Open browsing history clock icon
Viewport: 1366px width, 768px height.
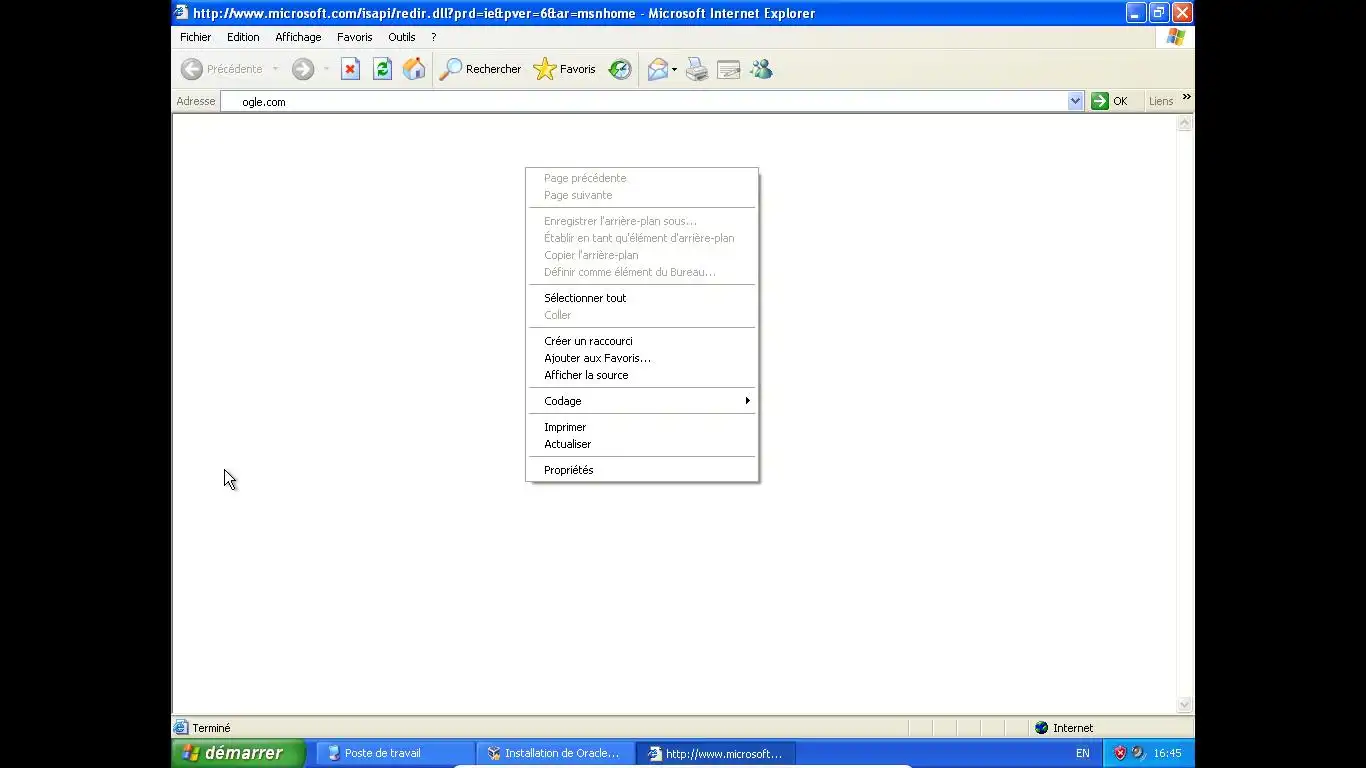[x=620, y=69]
